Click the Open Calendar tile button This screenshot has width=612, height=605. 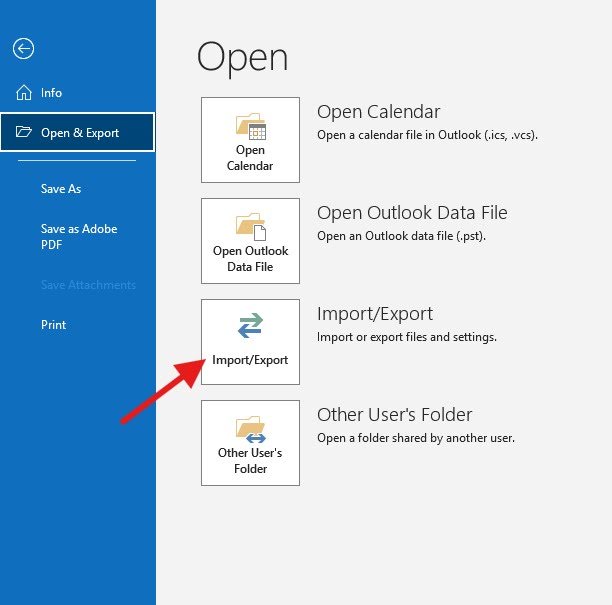tap(250, 140)
